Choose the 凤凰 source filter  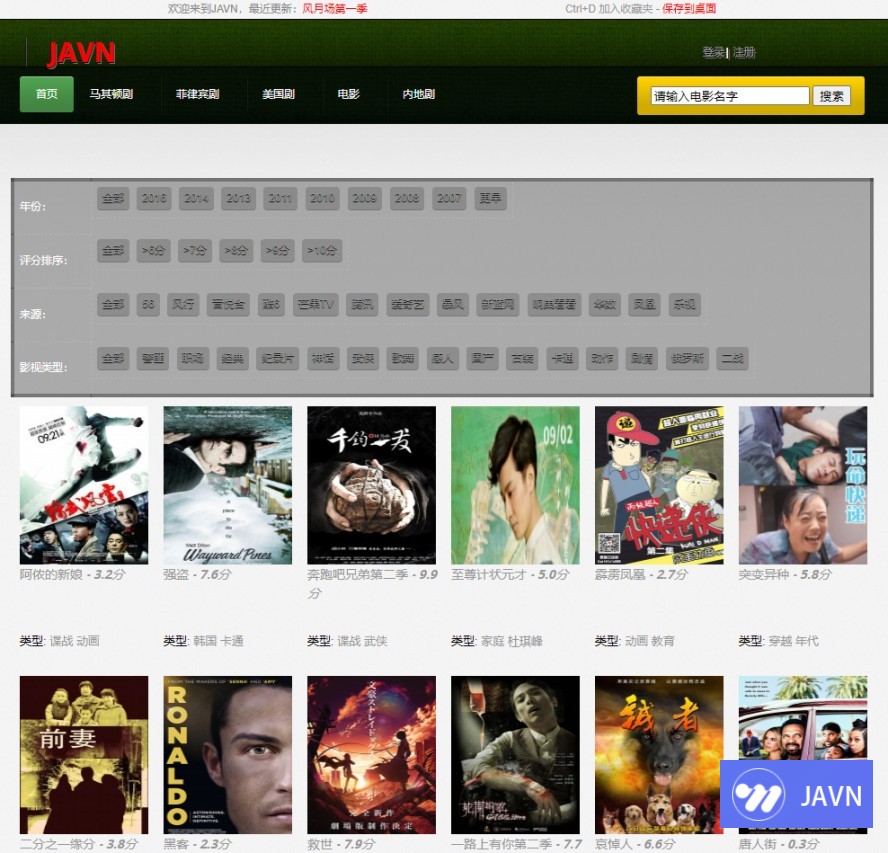[644, 305]
